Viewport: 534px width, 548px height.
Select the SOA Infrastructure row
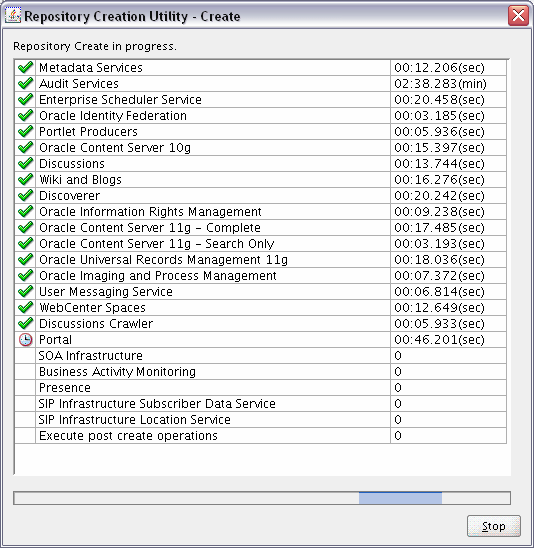pyautogui.click(x=260, y=355)
